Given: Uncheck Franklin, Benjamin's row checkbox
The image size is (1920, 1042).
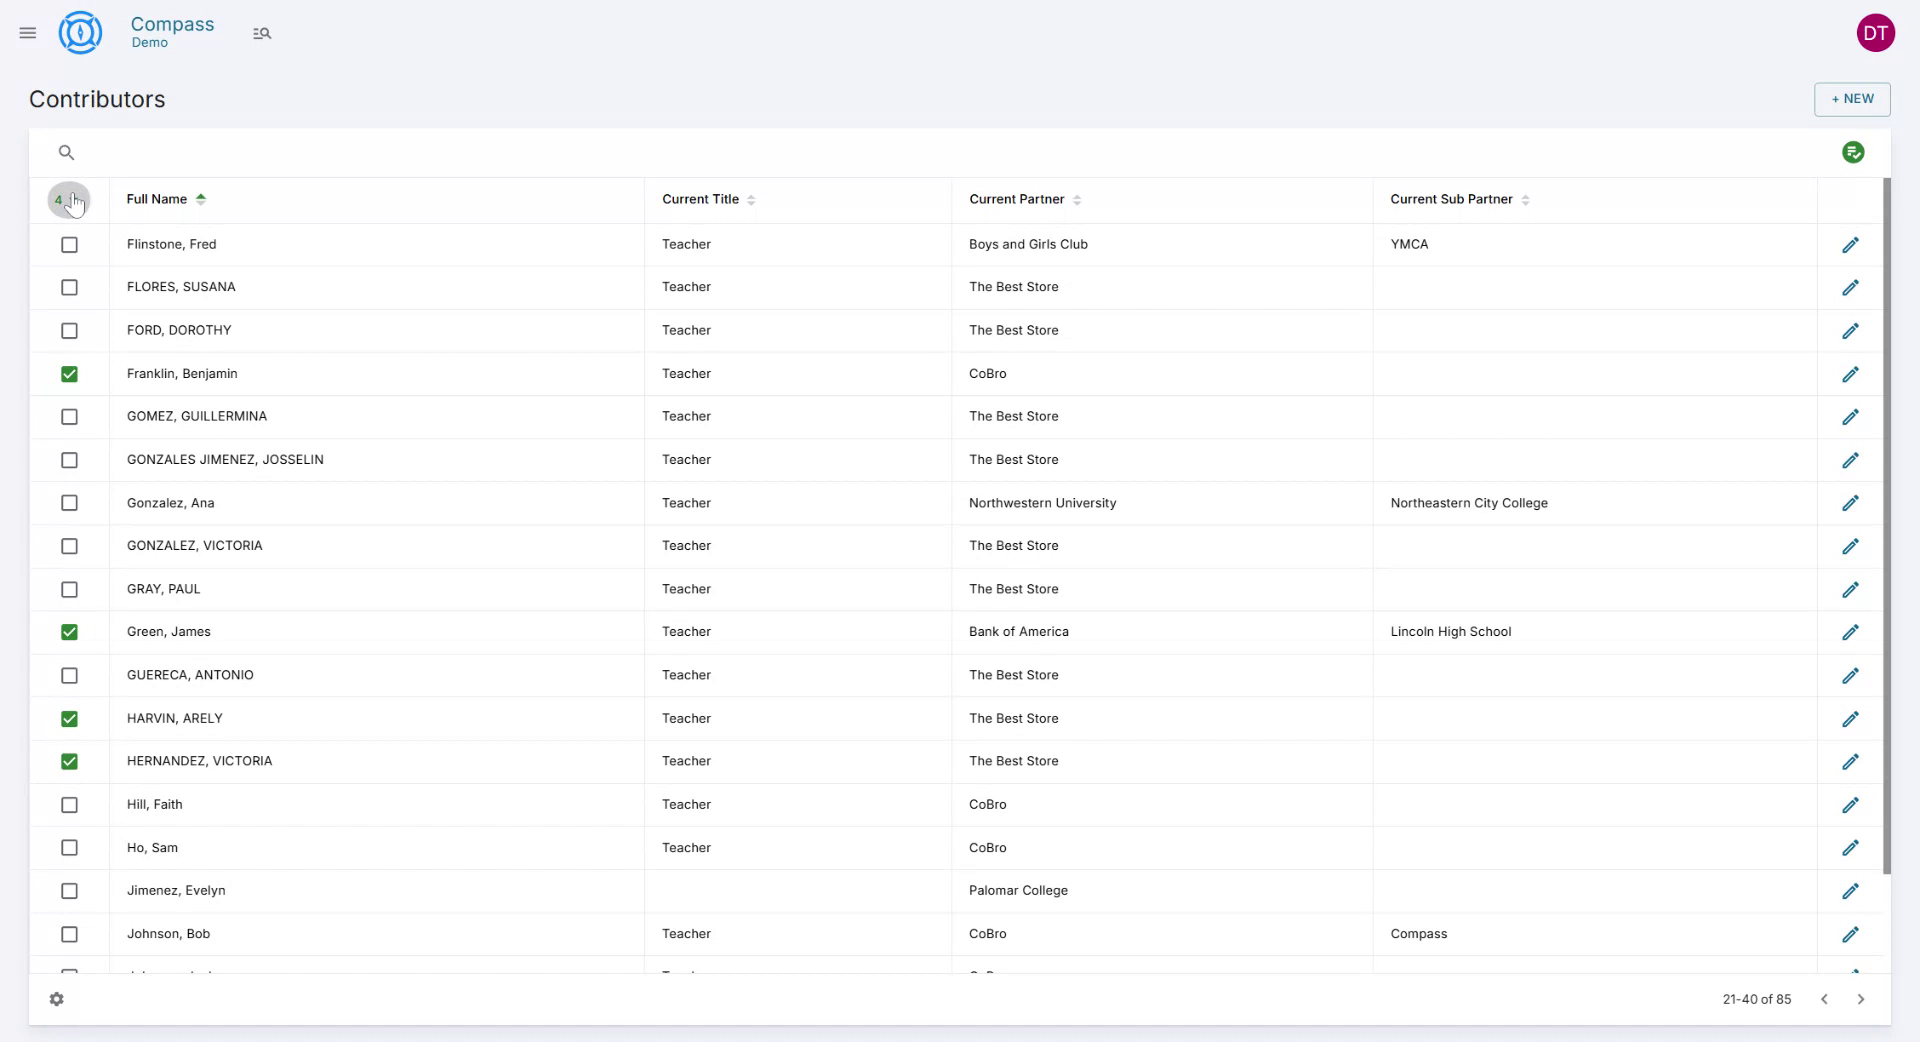Looking at the screenshot, I should click(69, 374).
